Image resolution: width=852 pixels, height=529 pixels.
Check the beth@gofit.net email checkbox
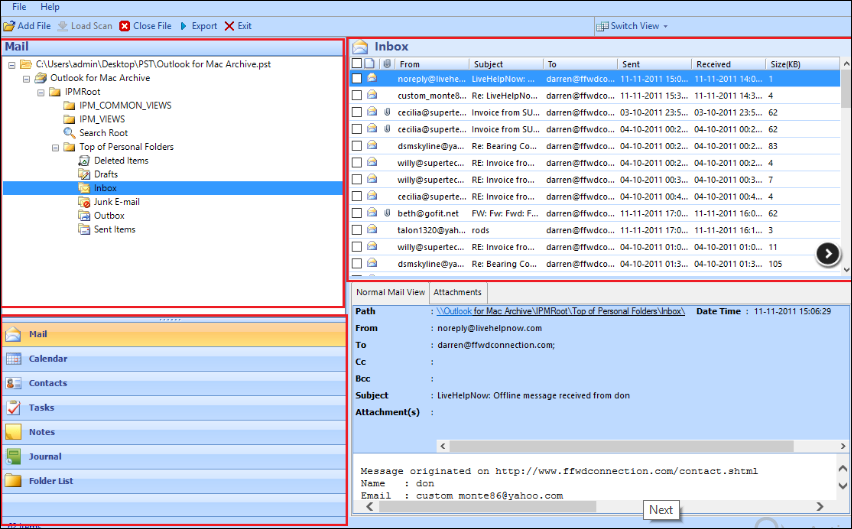pos(357,213)
